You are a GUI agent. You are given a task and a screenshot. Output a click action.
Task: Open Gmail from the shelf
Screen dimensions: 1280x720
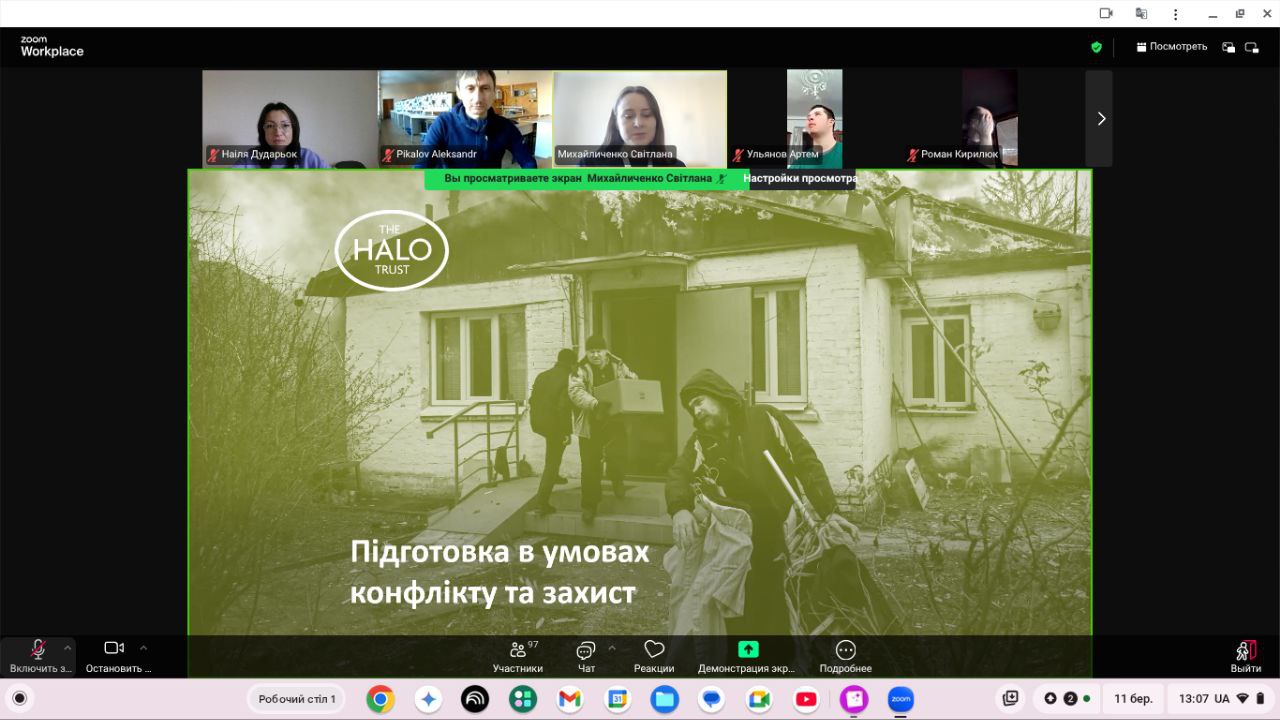(x=570, y=699)
